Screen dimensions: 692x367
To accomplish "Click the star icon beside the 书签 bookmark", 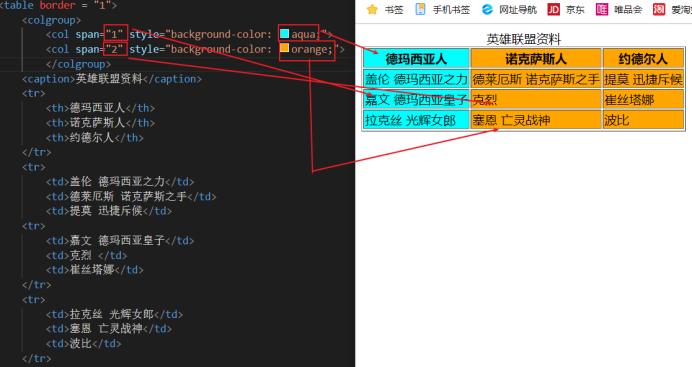I will (372, 9).
